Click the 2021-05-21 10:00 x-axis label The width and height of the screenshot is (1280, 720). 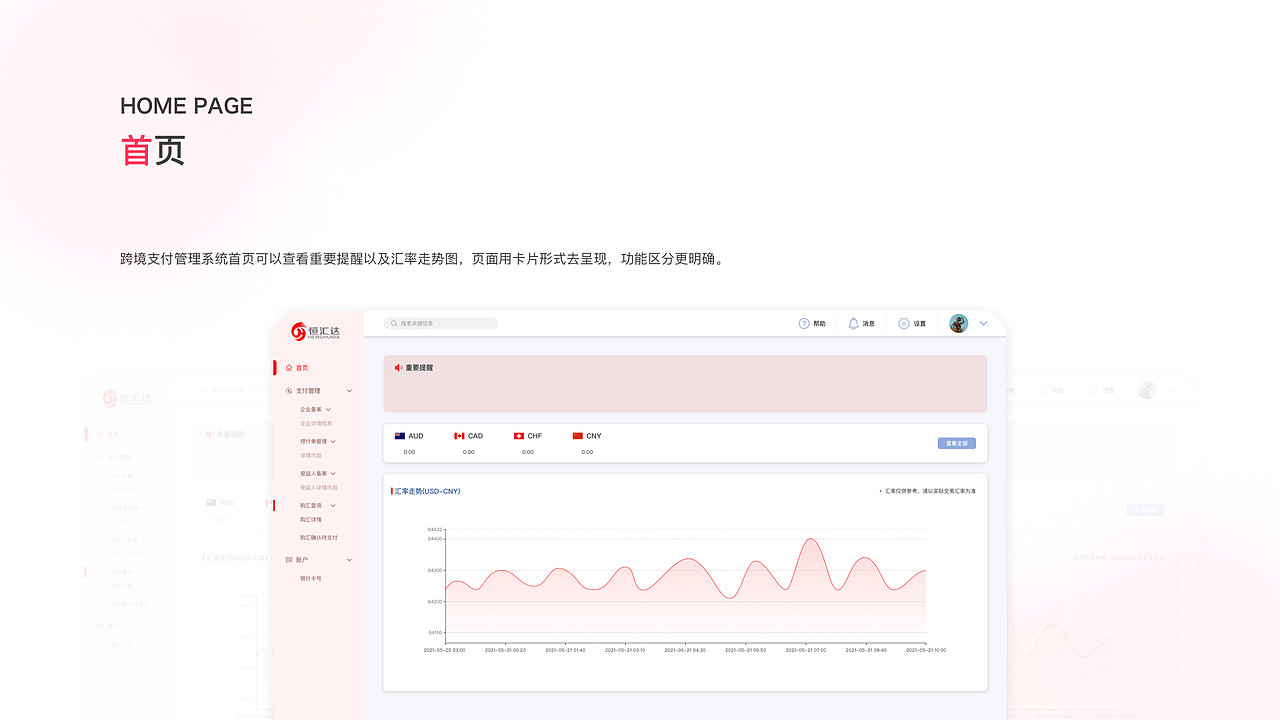pyautogui.click(x=926, y=650)
